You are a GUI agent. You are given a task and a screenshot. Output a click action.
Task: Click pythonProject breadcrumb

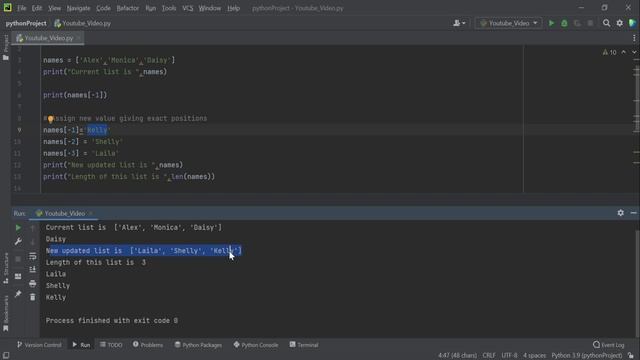click(26, 23)
